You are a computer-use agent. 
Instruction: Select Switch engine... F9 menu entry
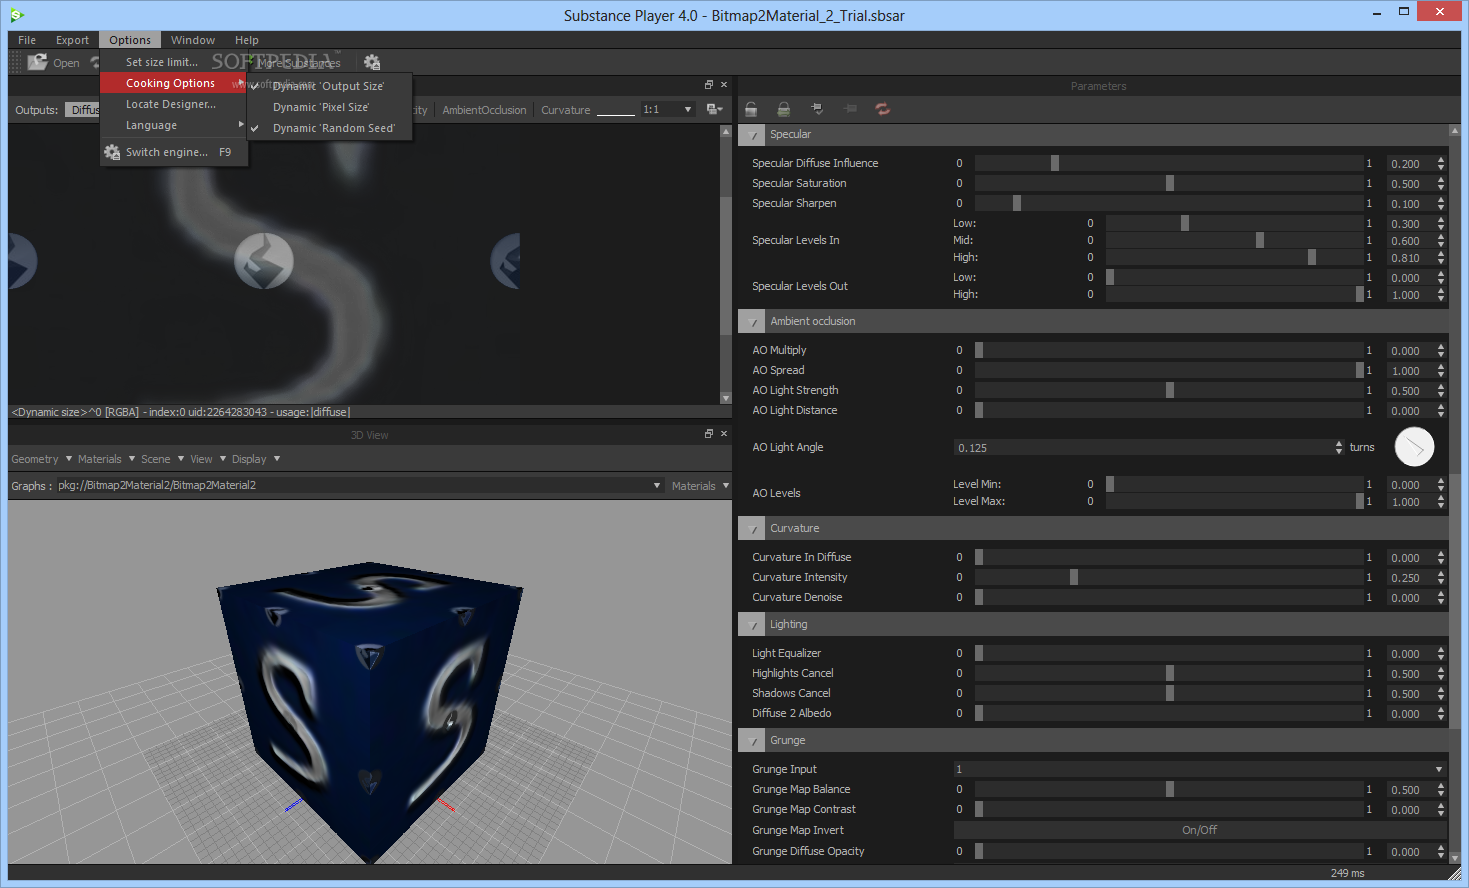click(x=173, y=152)
